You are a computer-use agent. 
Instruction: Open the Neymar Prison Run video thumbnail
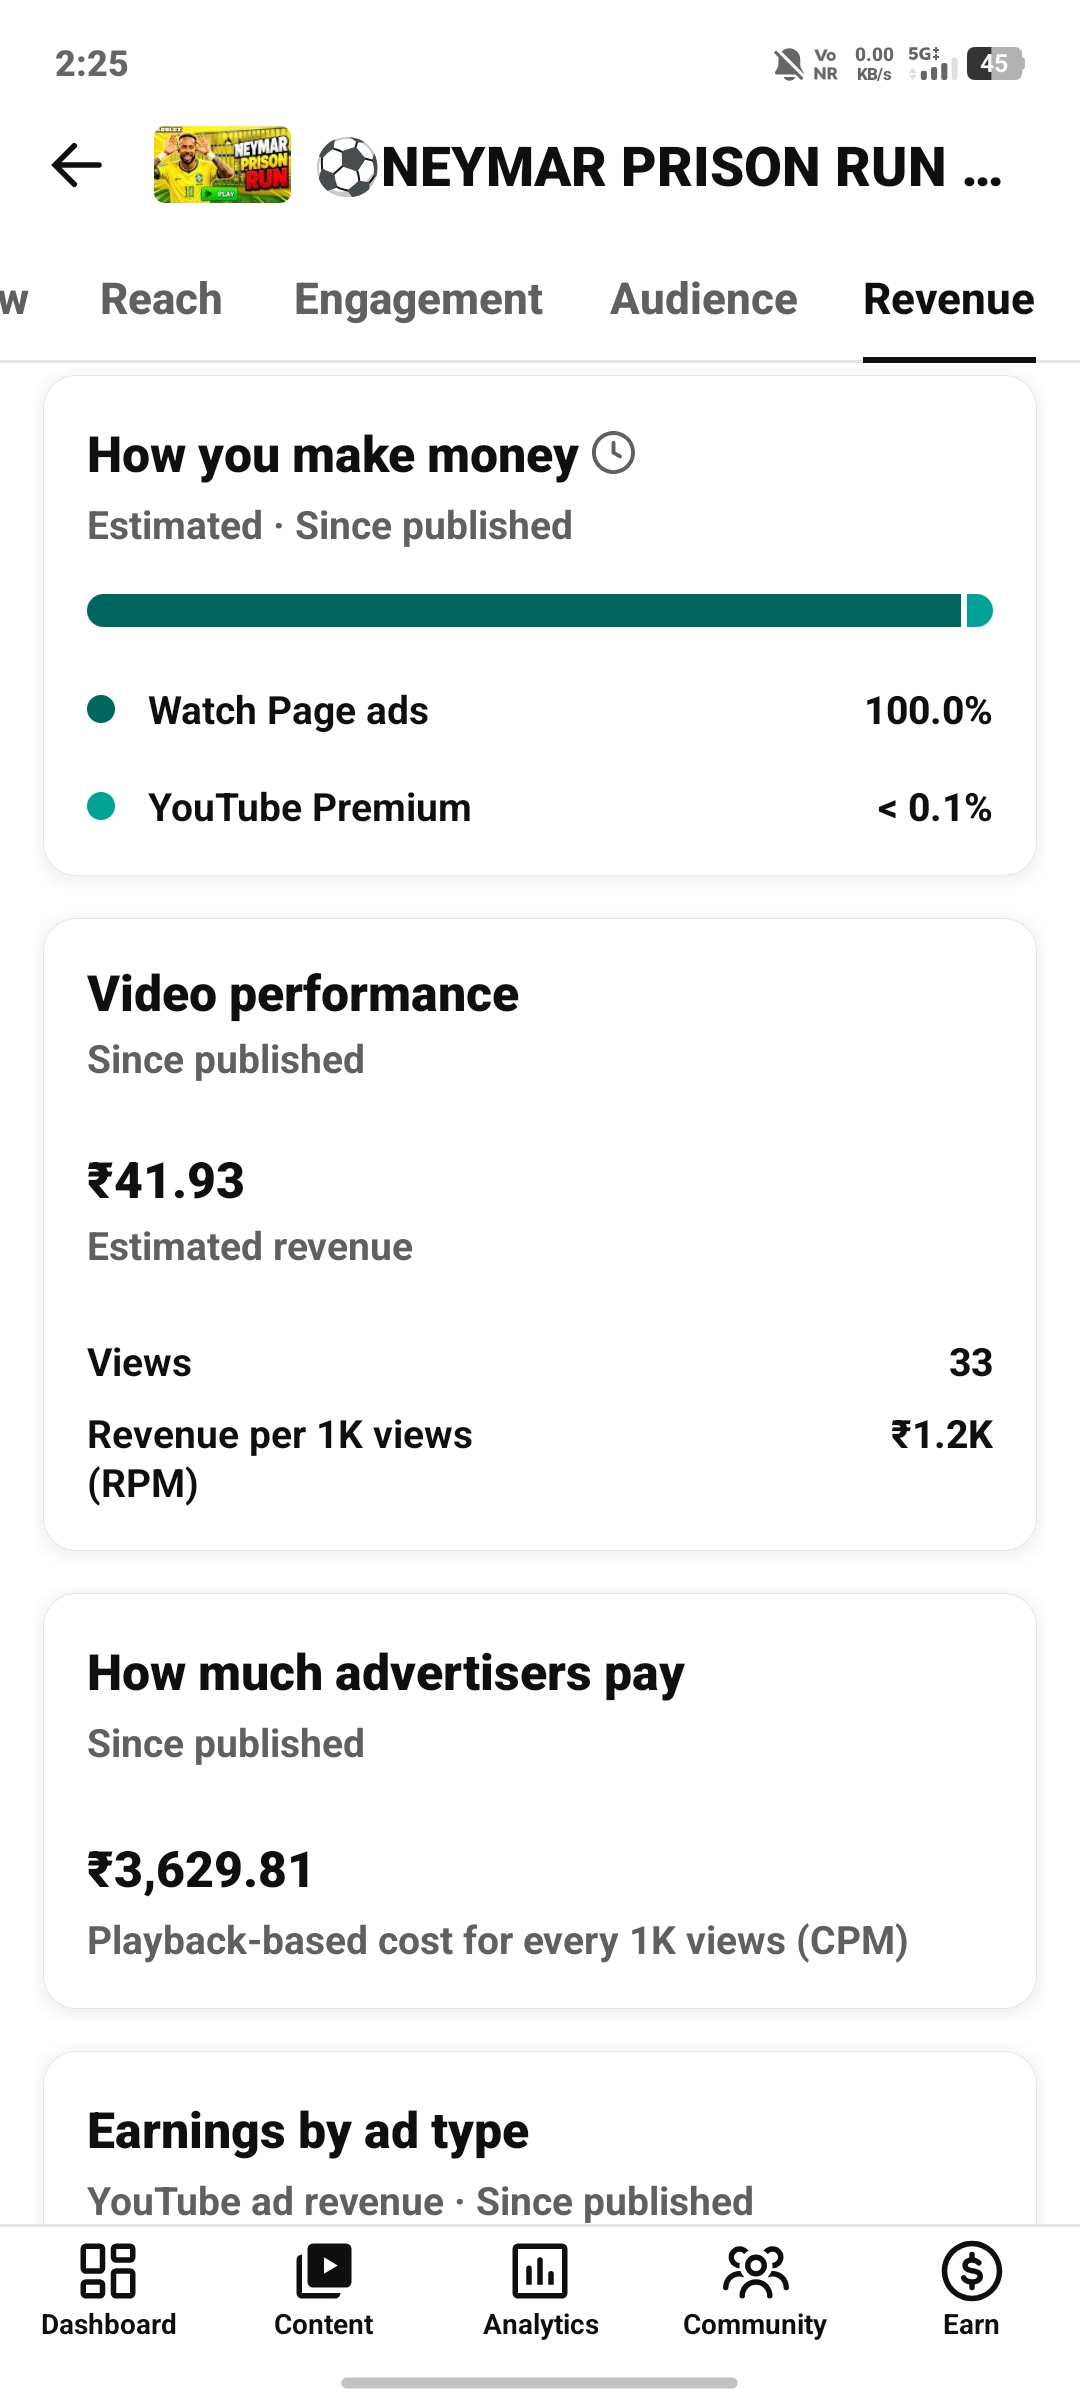(222, 165)
